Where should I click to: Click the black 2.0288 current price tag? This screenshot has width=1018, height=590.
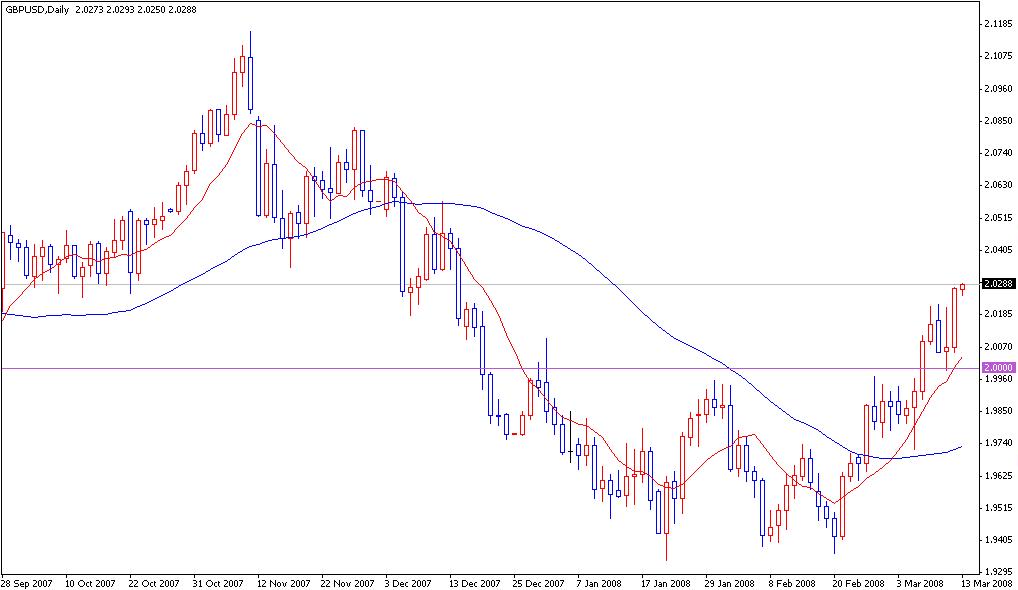[997, 284]
